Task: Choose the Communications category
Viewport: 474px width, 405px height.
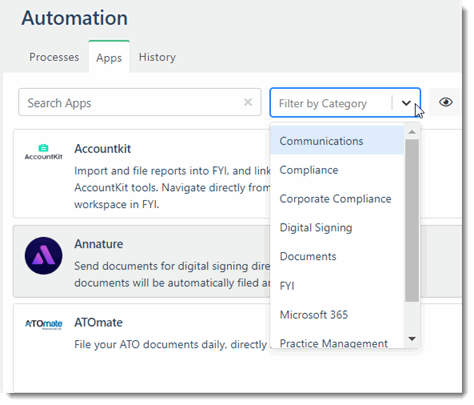Action: click(337, 141)
